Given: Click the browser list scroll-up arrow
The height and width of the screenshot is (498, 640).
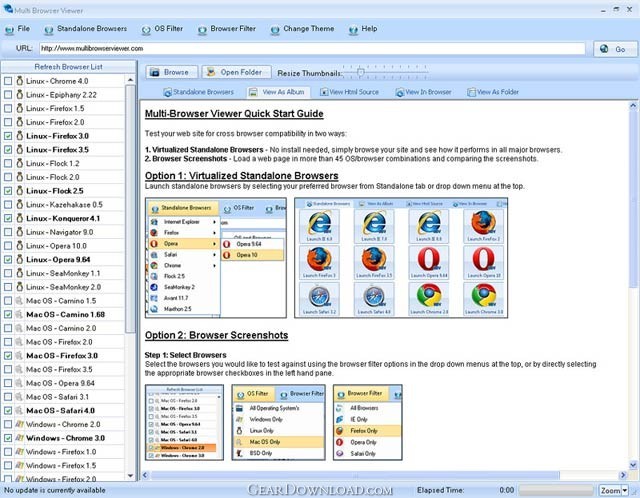Looking at the screenshot, I should [x=130, y=80].
